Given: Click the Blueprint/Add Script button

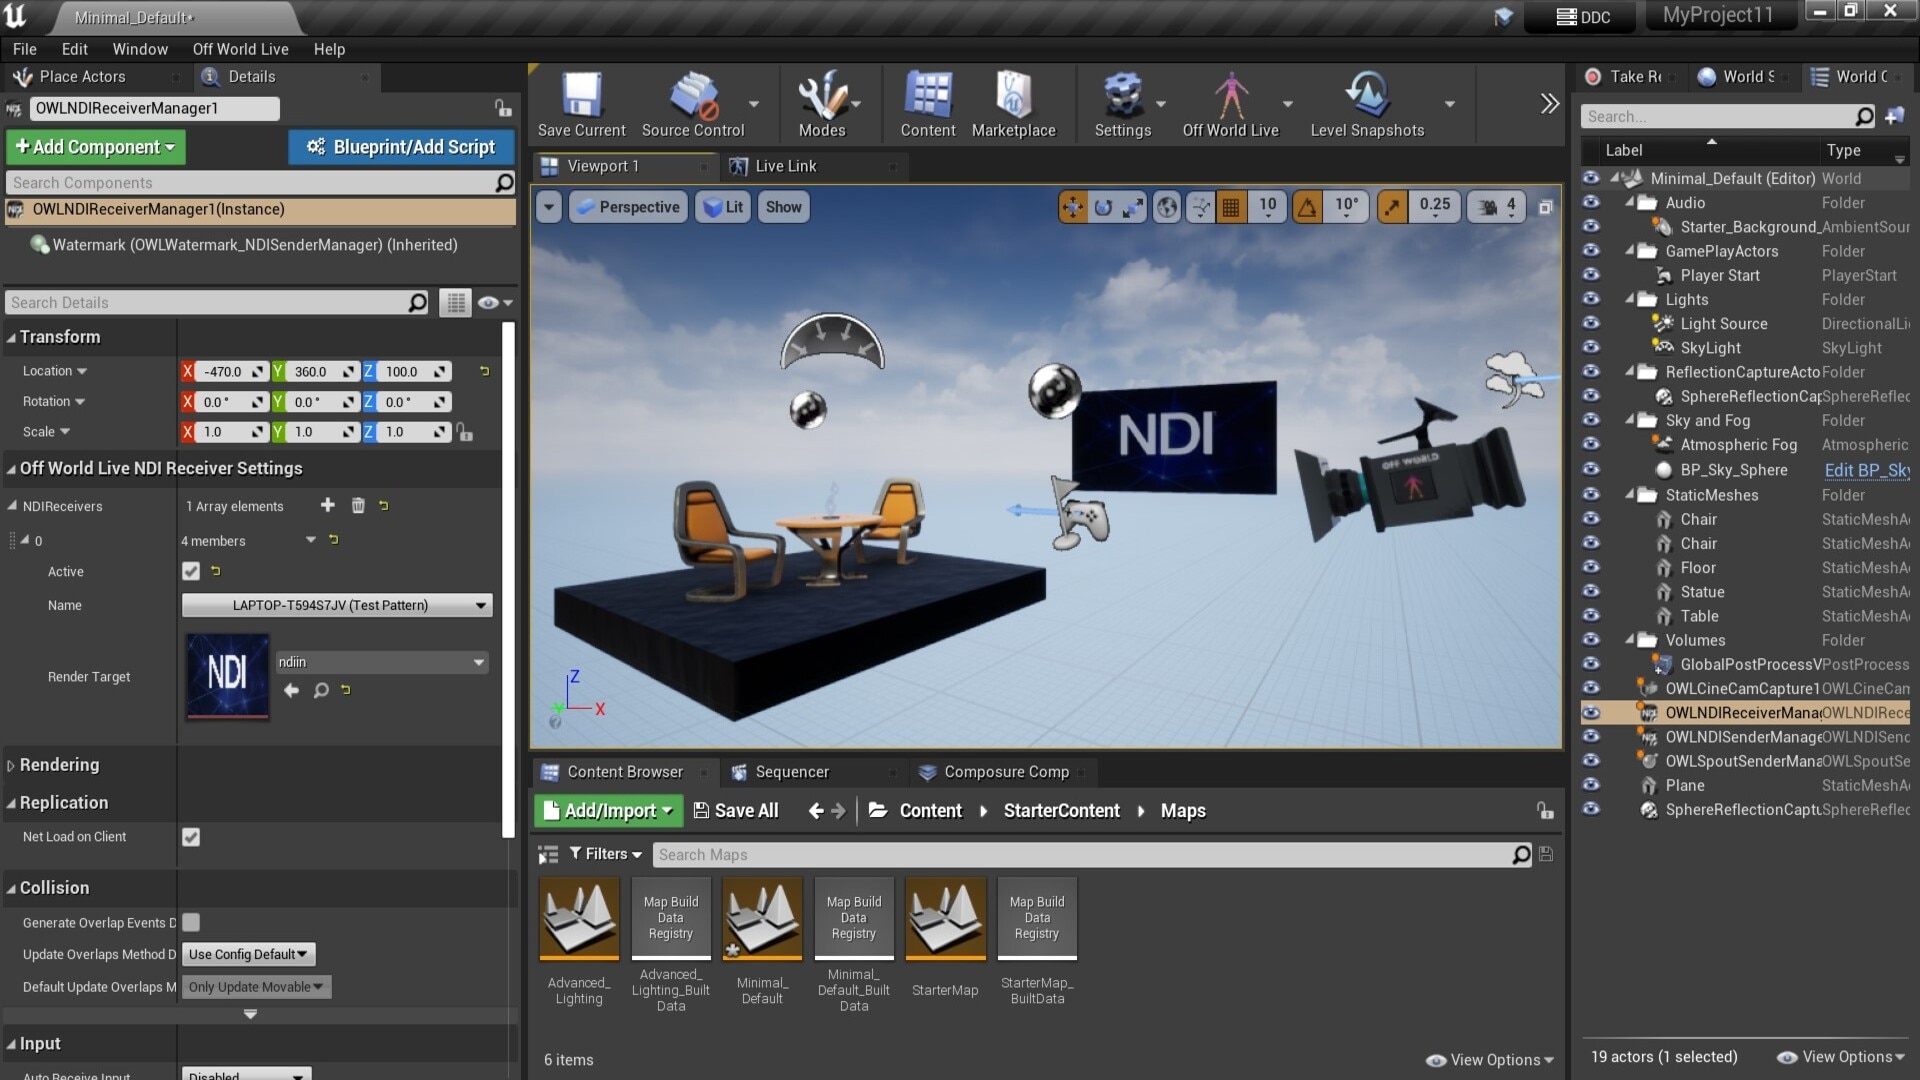Looking at the screenshot, I should pyautogui.click(x=399, y=147).
